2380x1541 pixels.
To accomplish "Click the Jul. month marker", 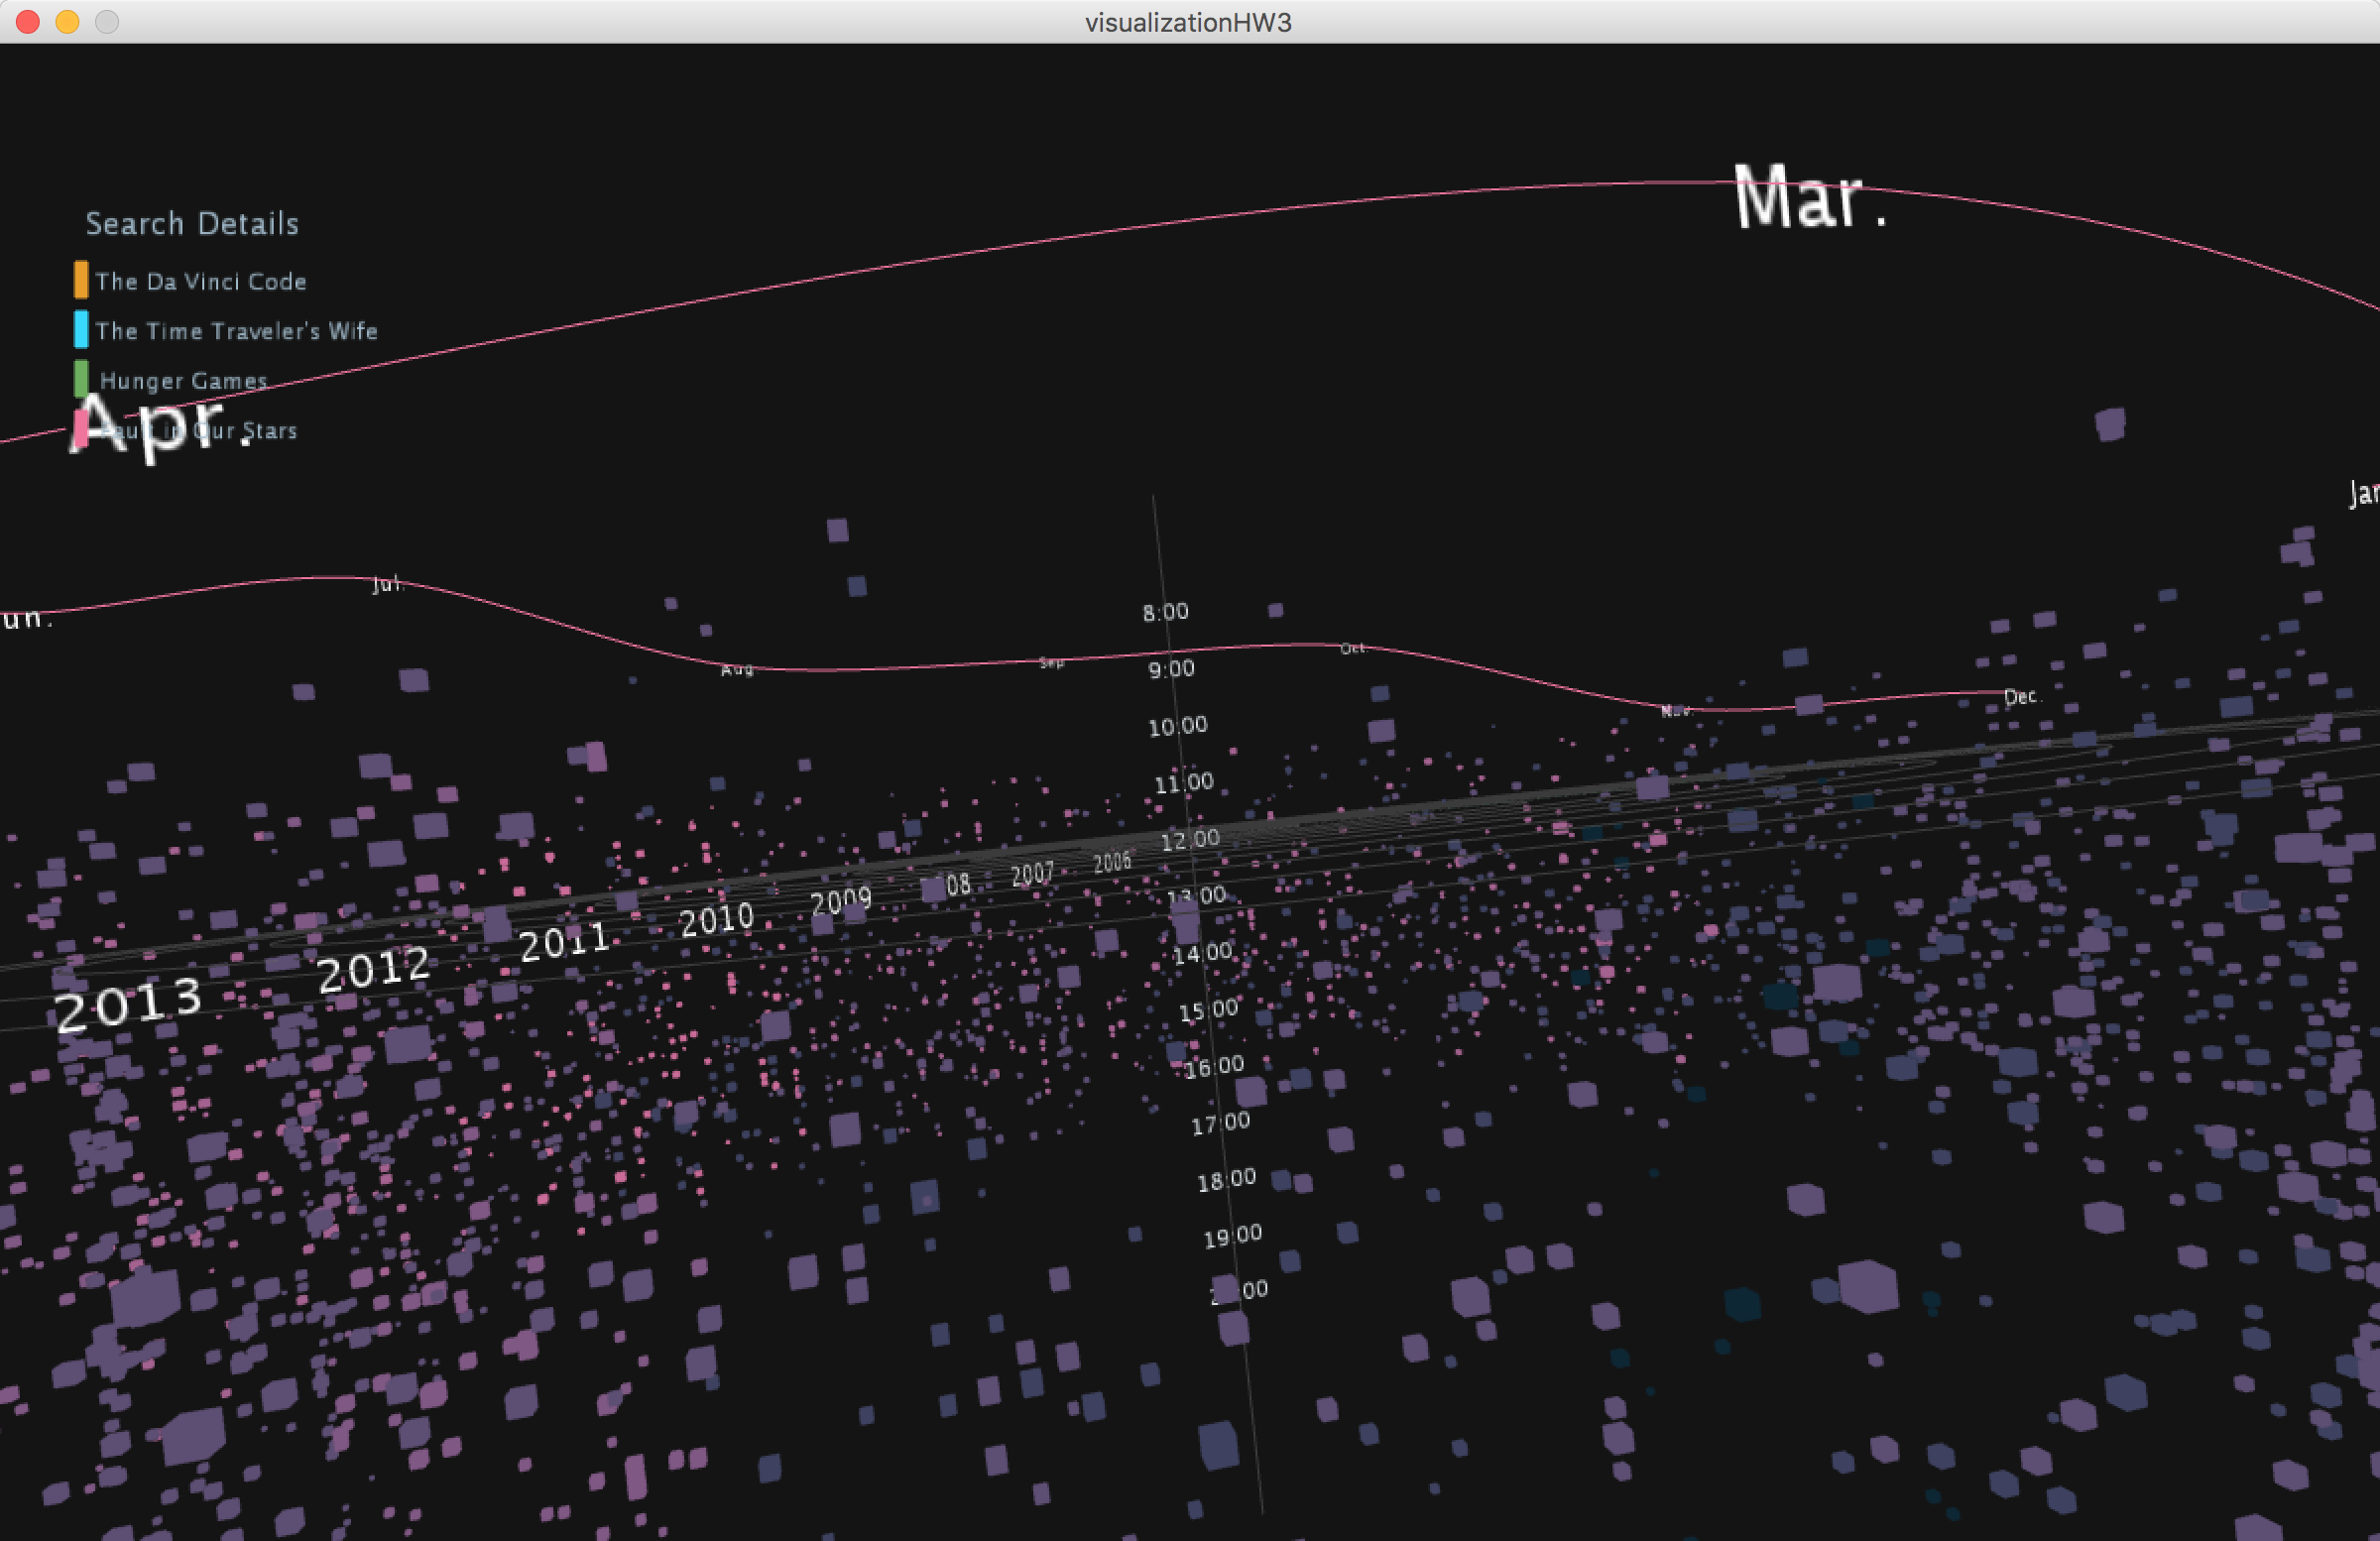I will [387, 583].
